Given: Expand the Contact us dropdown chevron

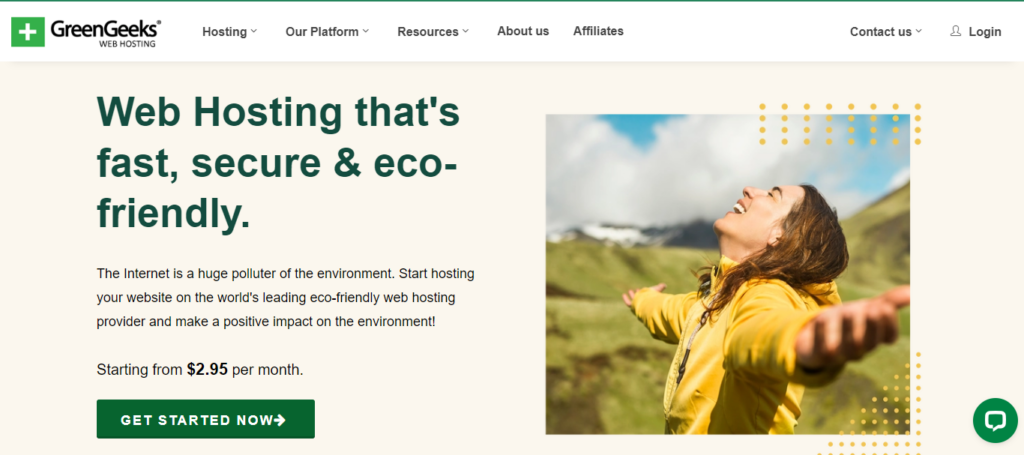Looking at the screenshot, I should click(919, 31).
